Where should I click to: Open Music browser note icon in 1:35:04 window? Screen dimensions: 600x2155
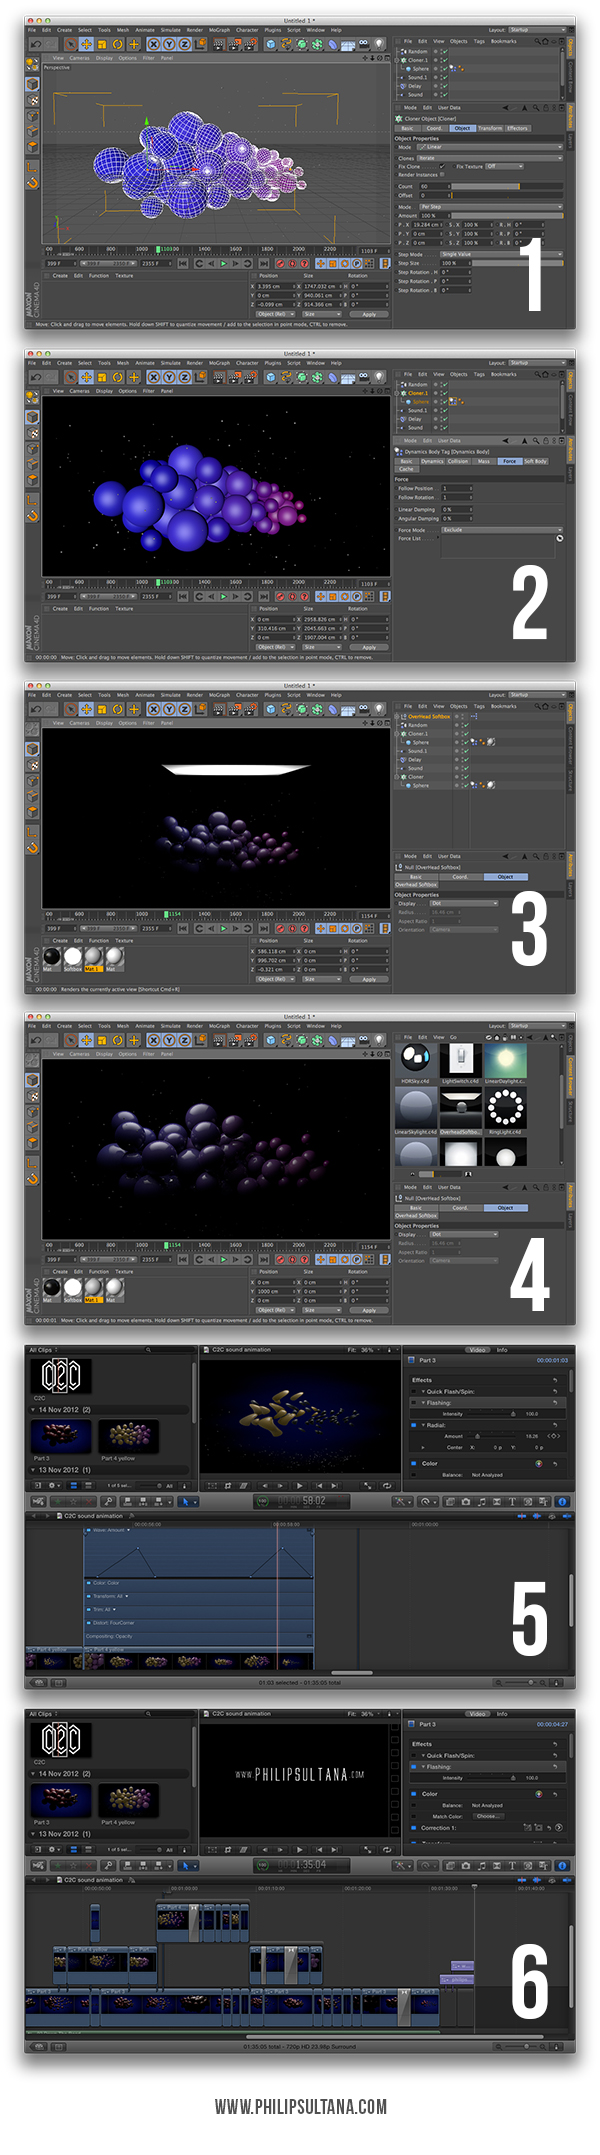pos(482,1865)
